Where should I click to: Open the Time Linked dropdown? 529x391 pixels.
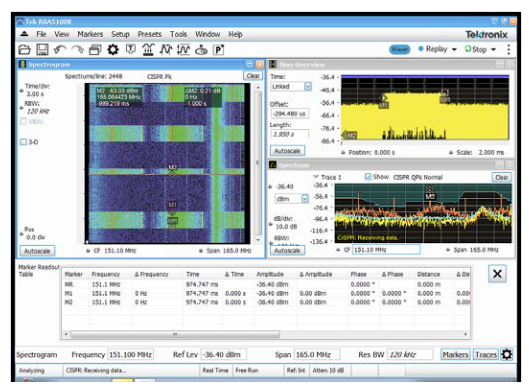coord(307,86)
